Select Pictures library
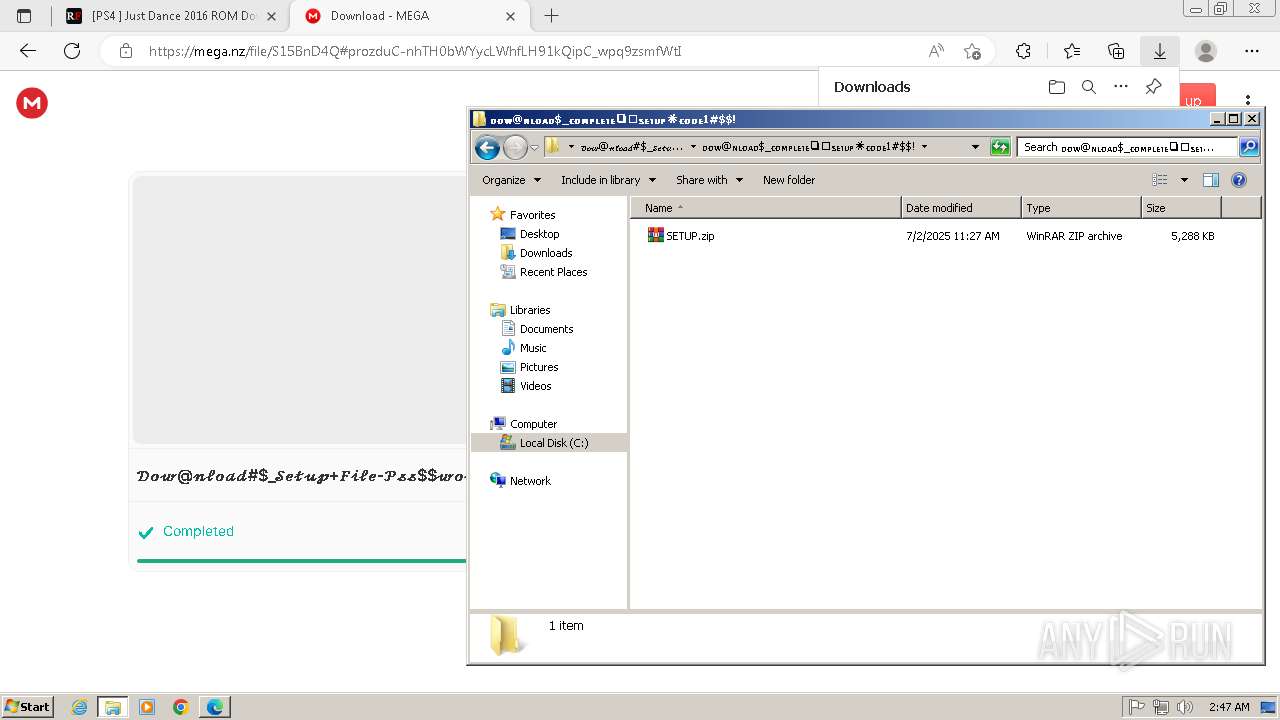The height and width of the screenshot is (720, 1280). pyautogui.click(x=539, y=367)
